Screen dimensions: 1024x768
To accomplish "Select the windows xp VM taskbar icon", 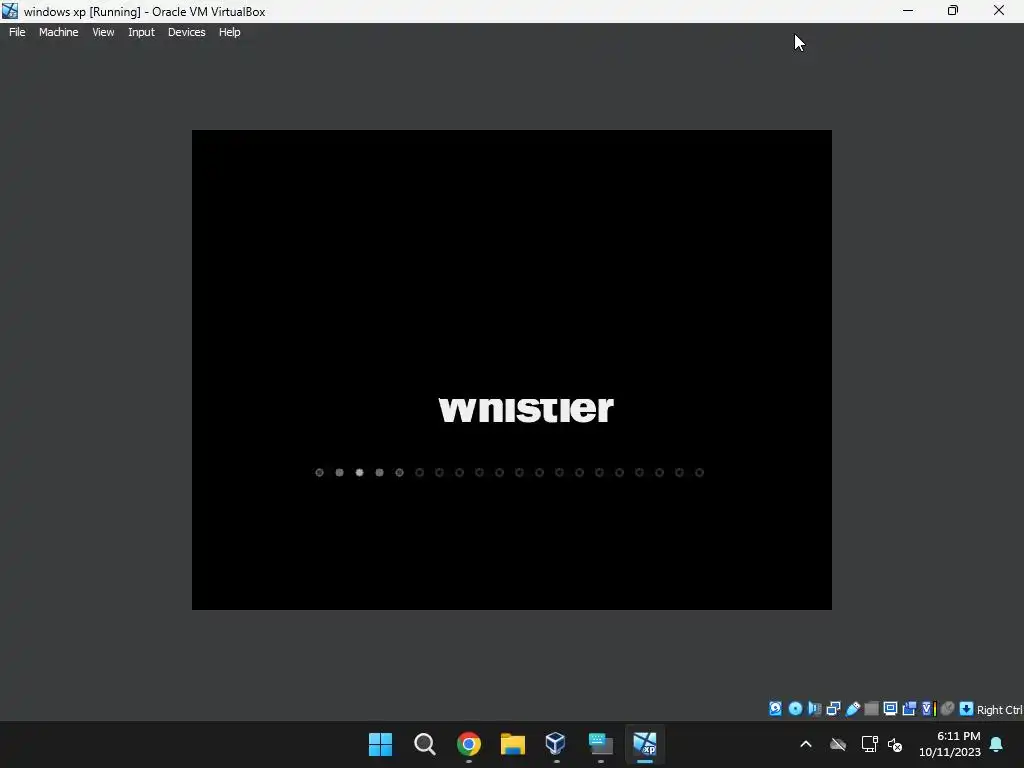I will click(645, 744).
